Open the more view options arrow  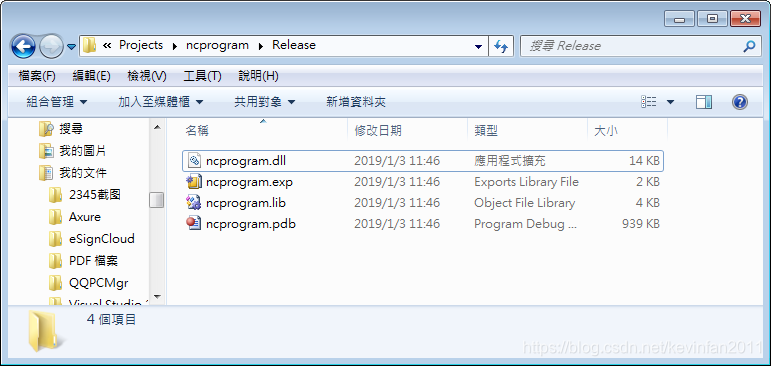tap(670, 102)
